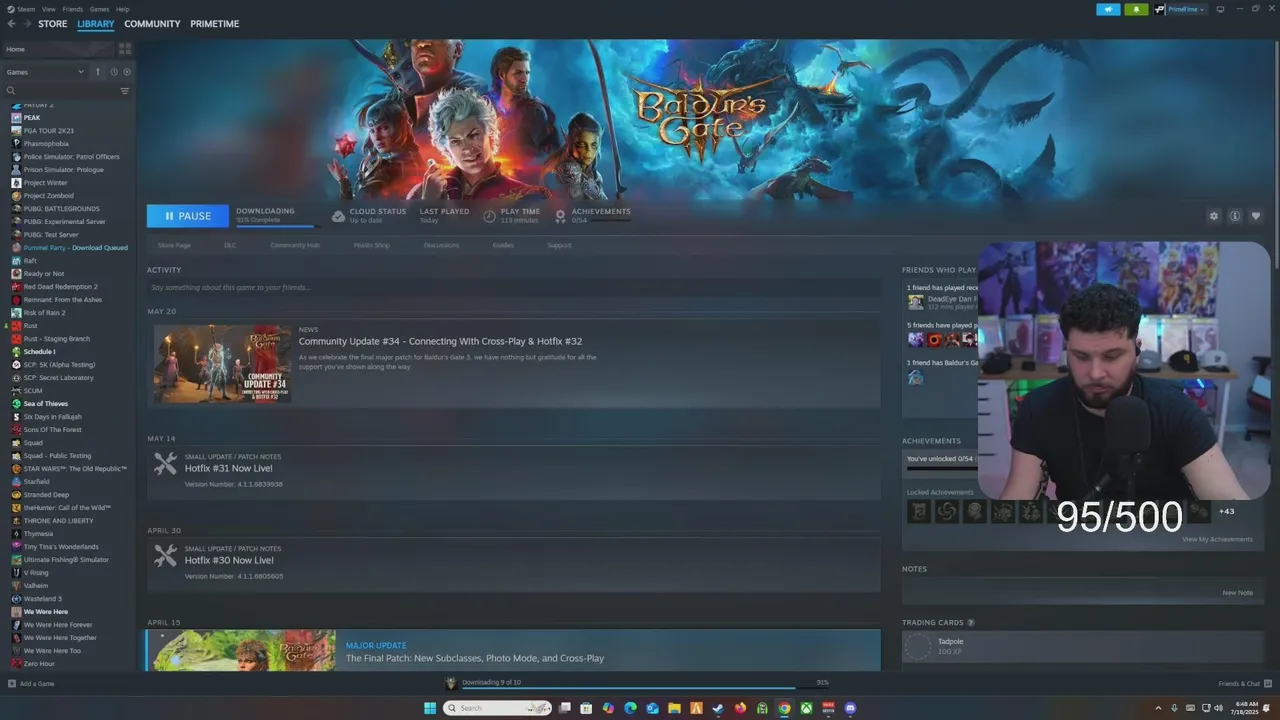1280x720 pixels.
Task: Create a New Note
Action: pyautogui.click(x=1237, y=592)
